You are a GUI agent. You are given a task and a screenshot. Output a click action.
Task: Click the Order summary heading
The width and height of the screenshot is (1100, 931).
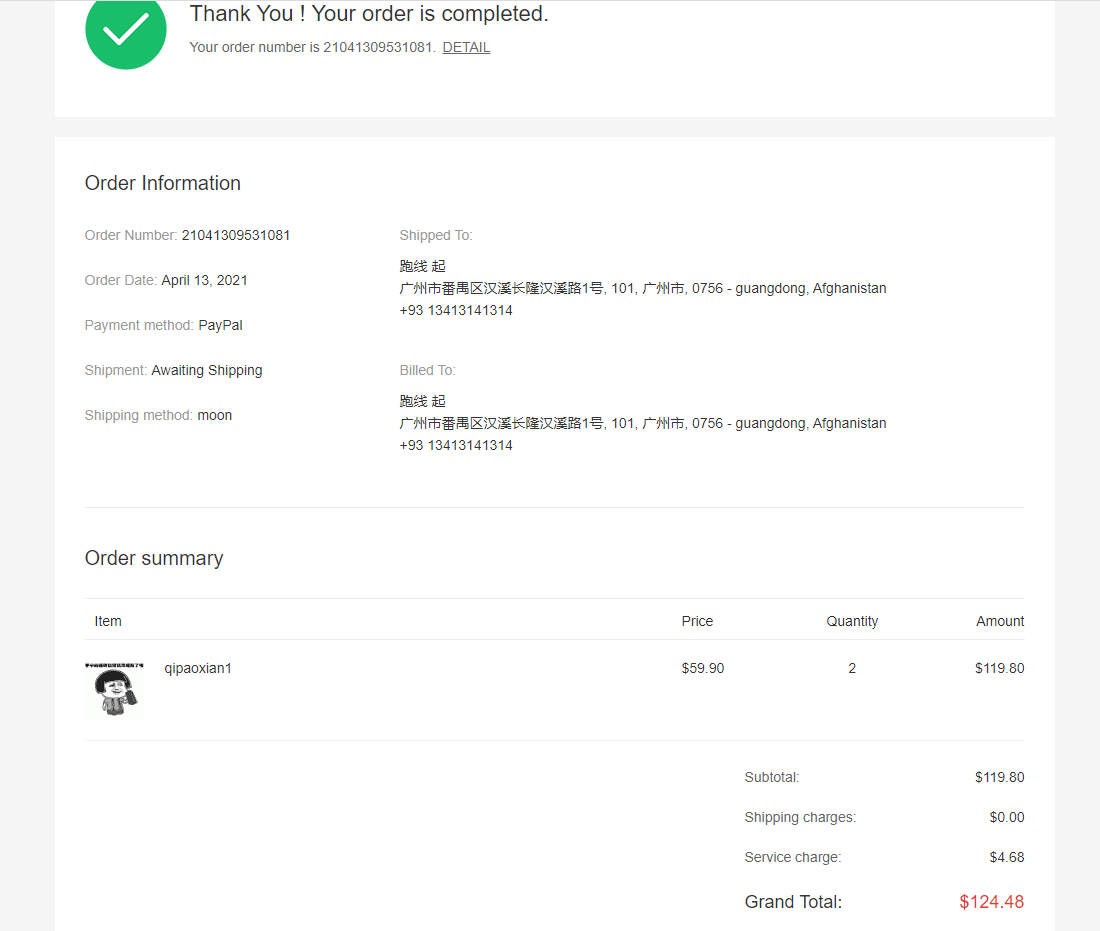coord(154,558)
